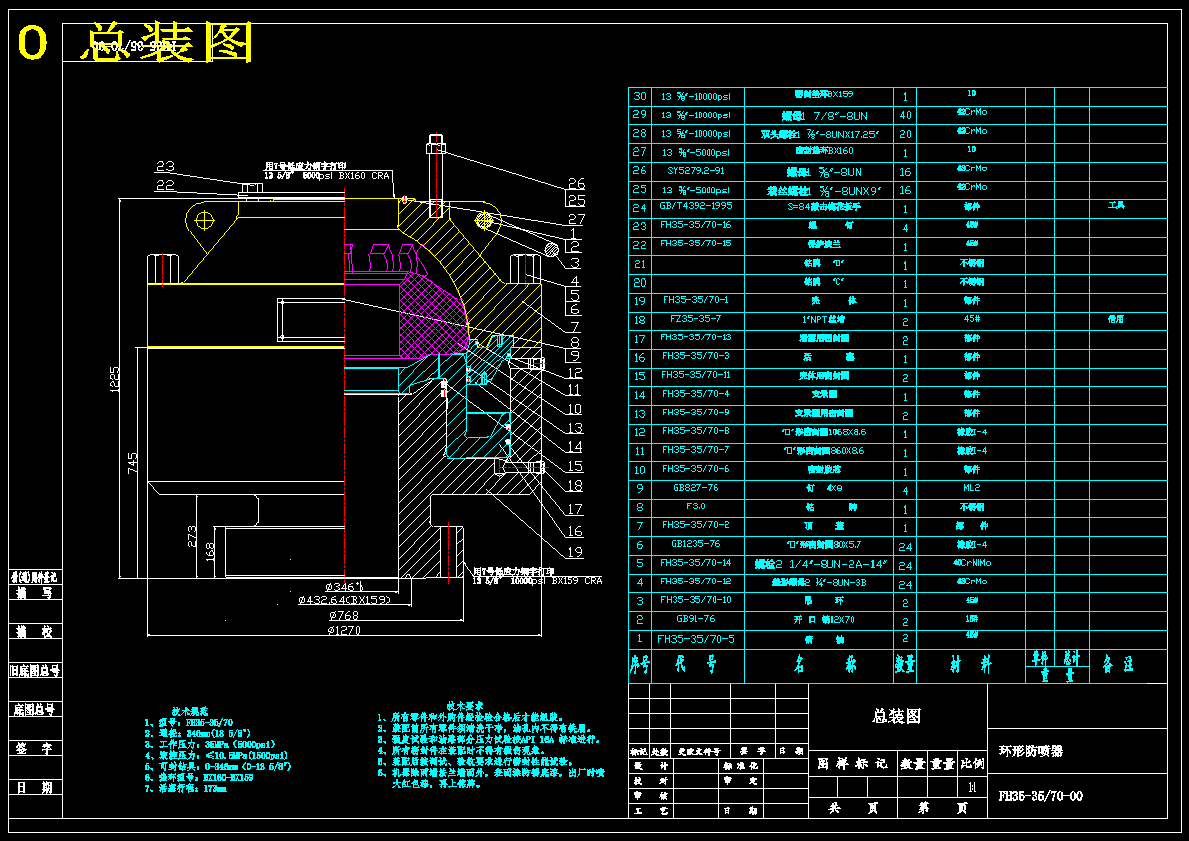Click the "FH35-35/70-1" code cell in row 19
This screenshot has height=841, width=1189.
pos(696,300)
